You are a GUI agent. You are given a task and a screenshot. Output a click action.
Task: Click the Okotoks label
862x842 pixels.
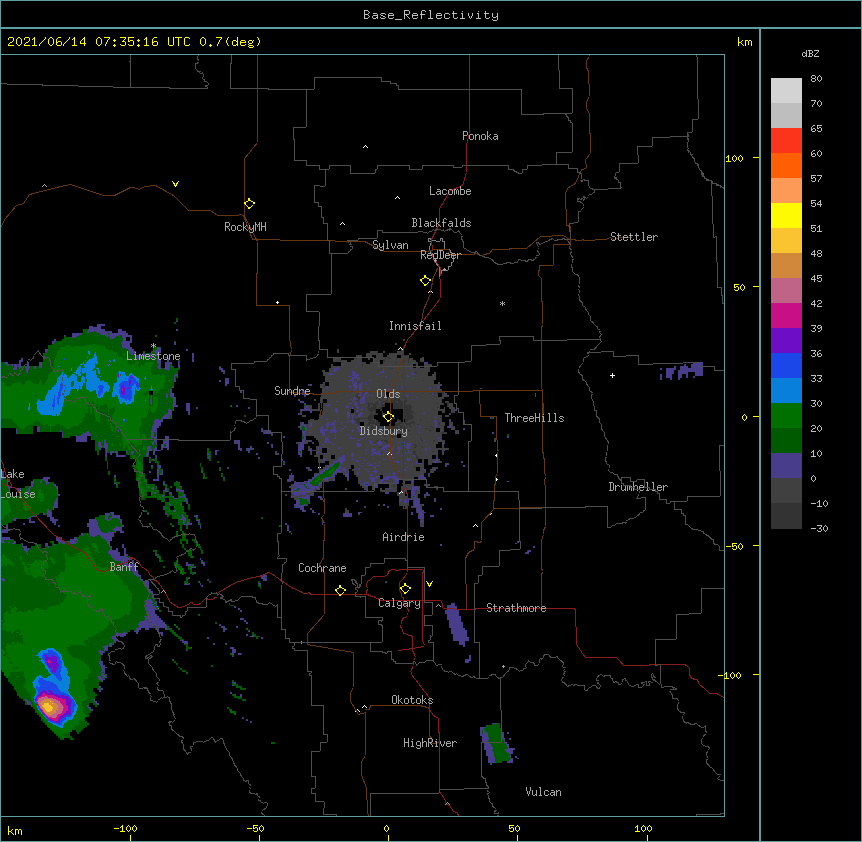412,700
